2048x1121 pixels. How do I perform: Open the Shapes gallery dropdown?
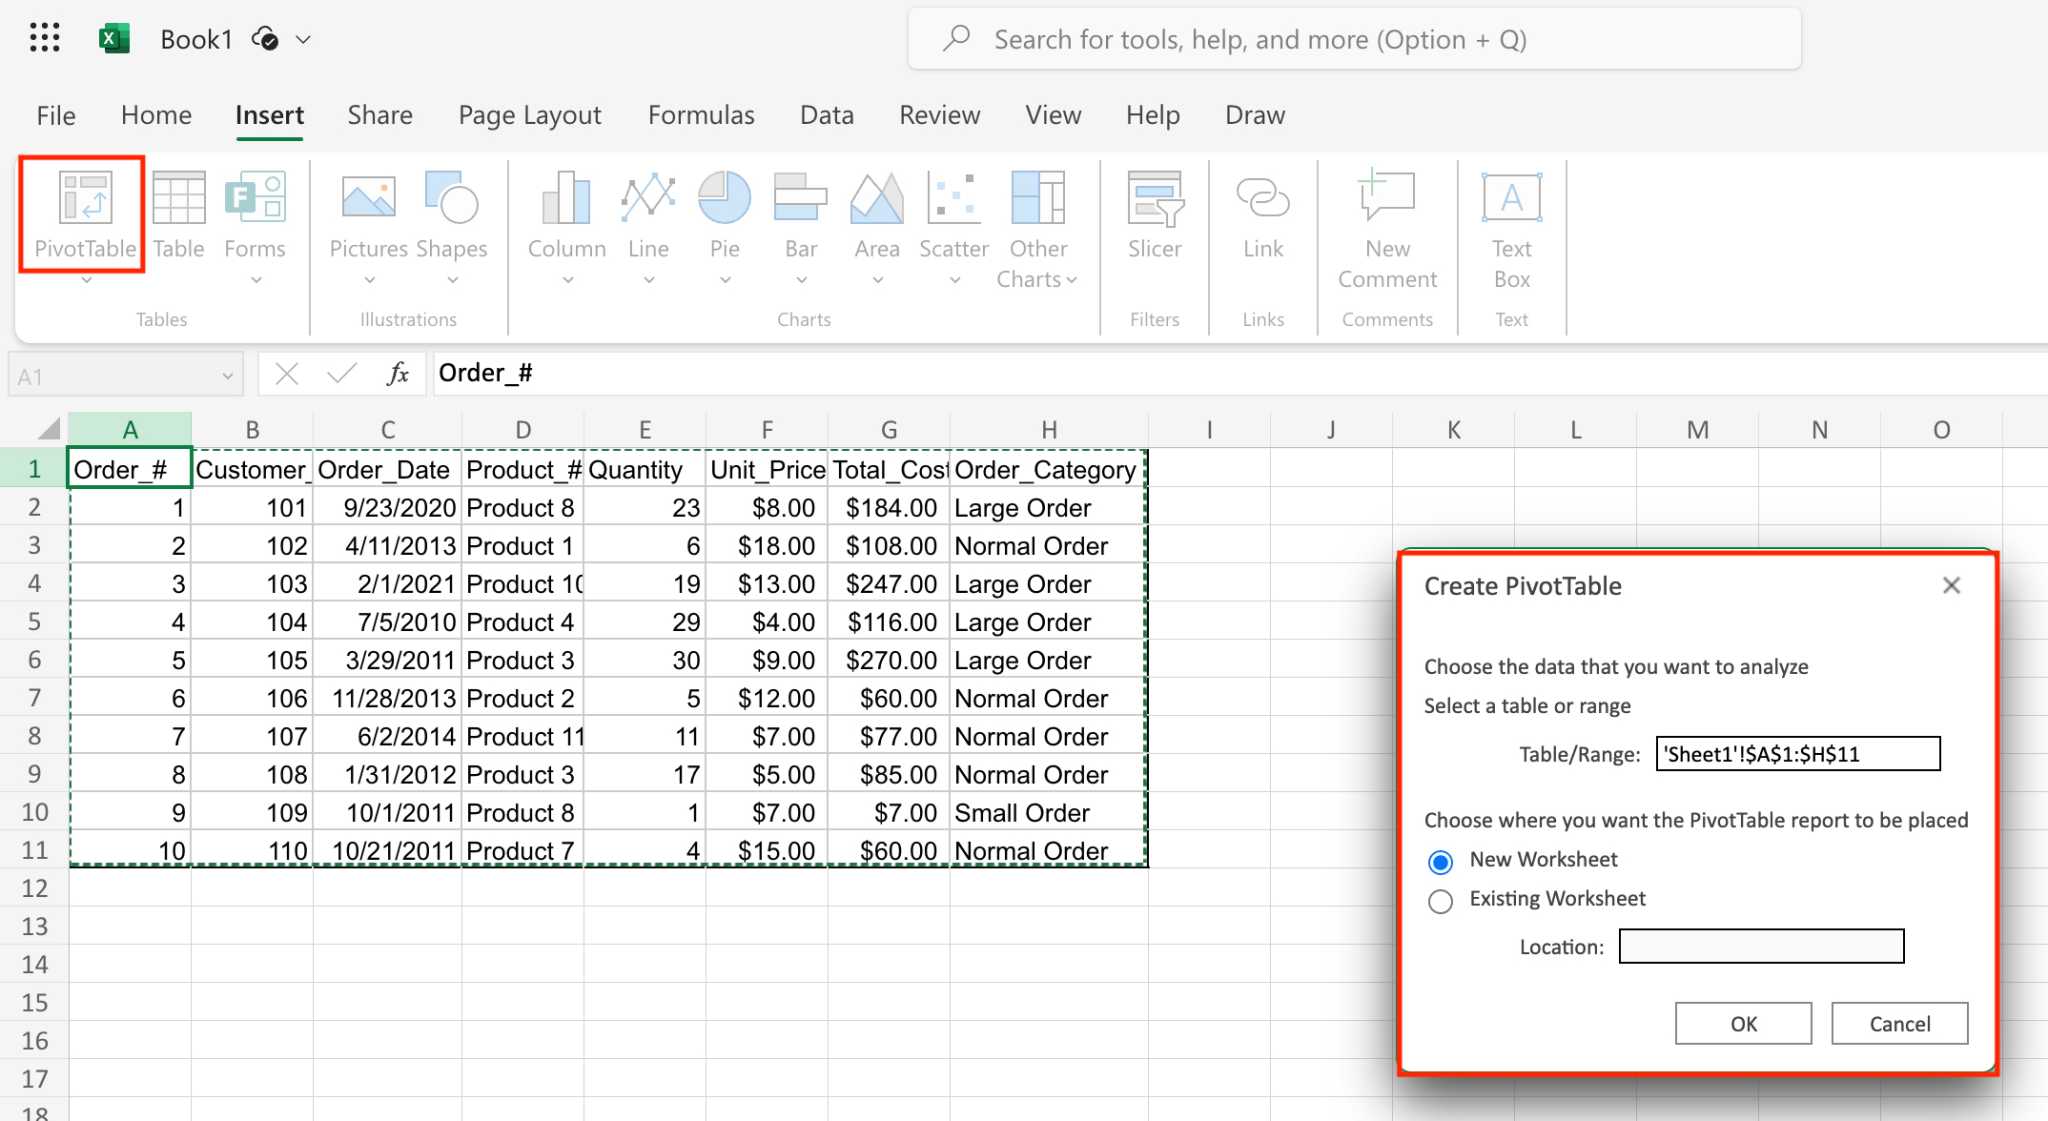coord(452,281)
